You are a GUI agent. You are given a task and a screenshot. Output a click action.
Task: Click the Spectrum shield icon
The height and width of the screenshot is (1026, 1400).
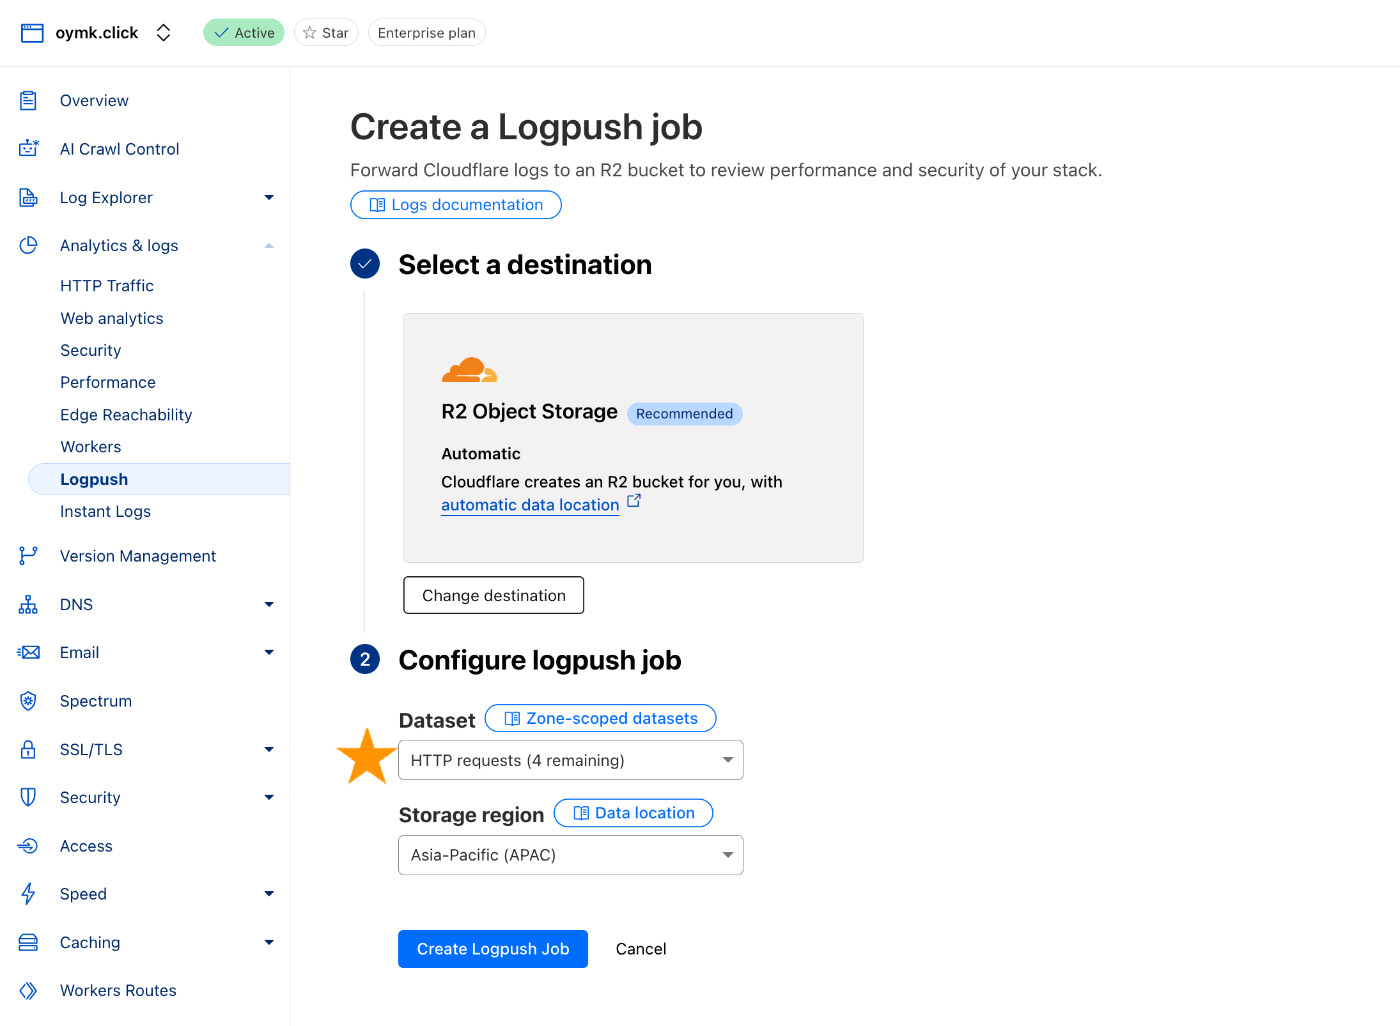[x=28, y=701]
